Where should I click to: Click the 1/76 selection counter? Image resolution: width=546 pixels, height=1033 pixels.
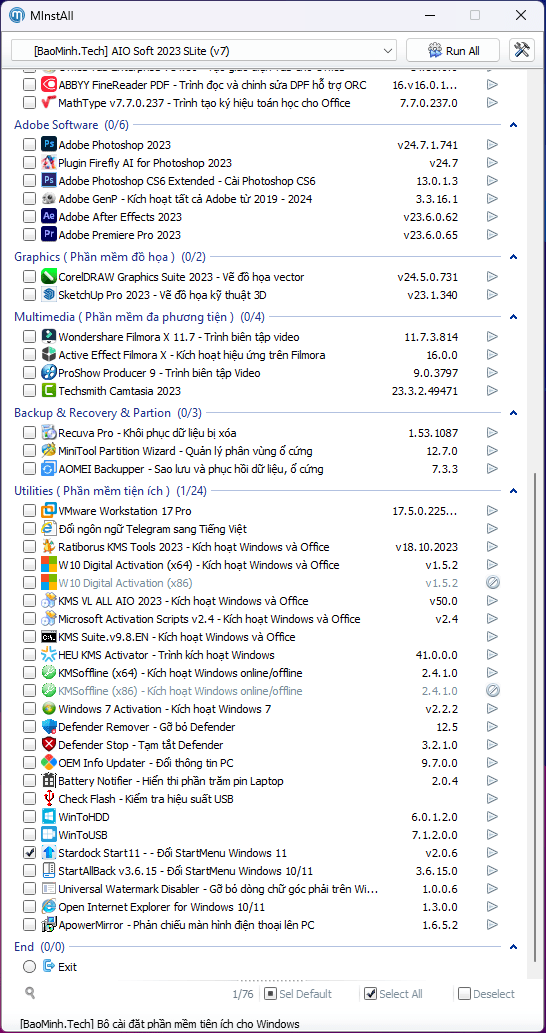point(243,993)
